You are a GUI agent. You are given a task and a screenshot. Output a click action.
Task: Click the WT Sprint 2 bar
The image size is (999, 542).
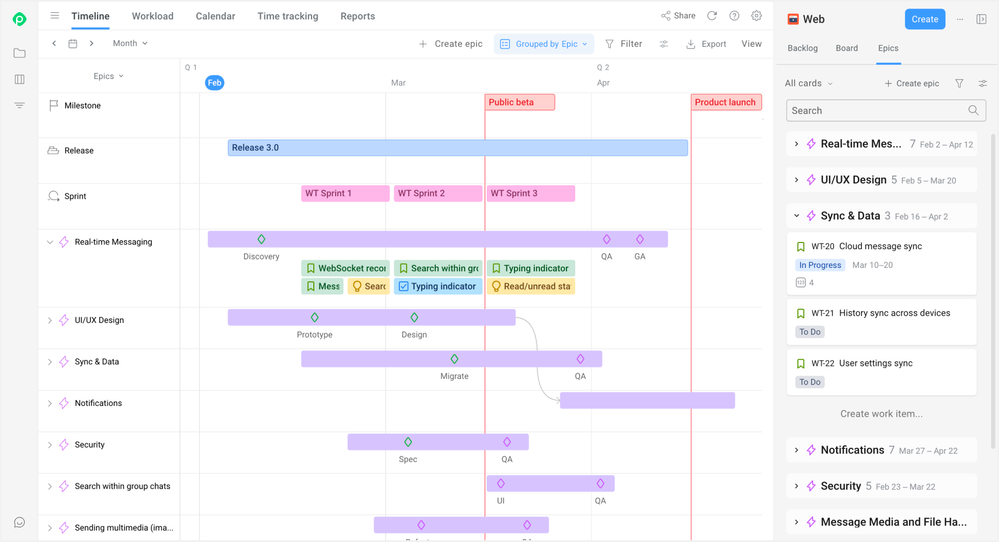[438, 193]
